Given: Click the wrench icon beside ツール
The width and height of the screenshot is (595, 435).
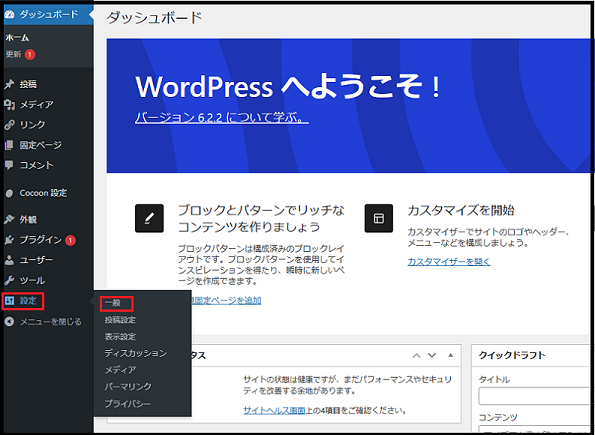Looking at the screenshot, I should pyautogui.click(x=9, y=281).
